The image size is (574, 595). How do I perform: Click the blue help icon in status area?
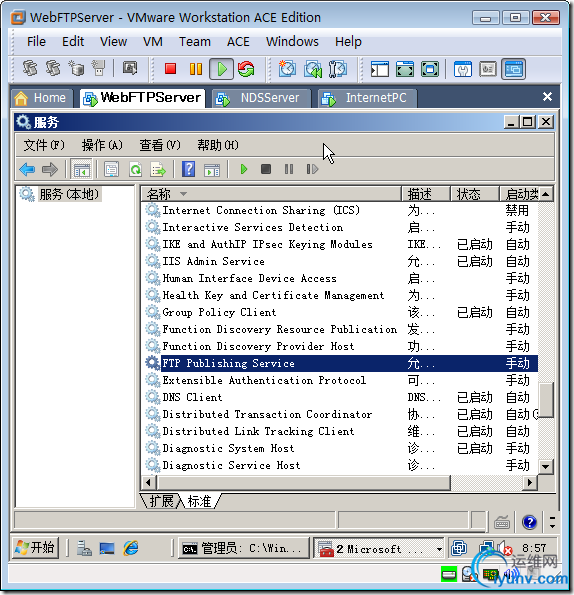(529, 522)
